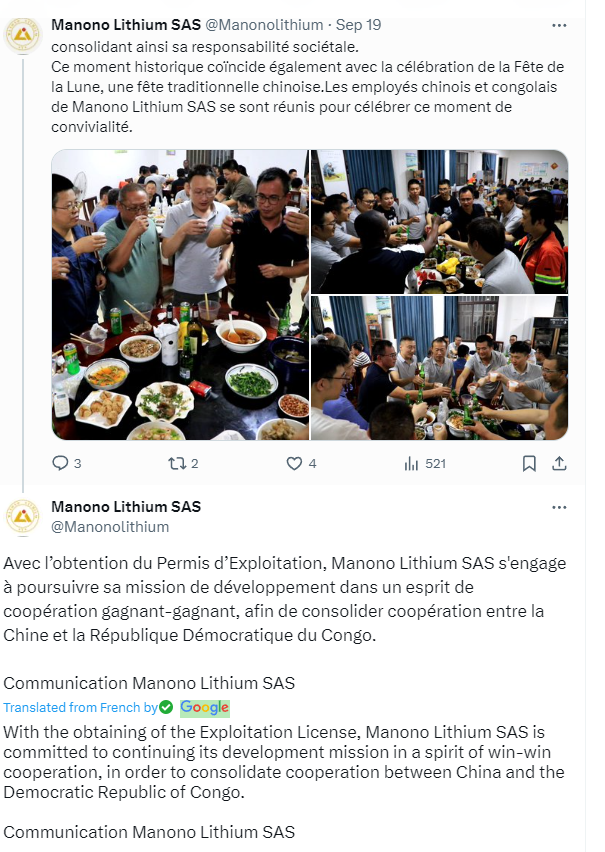
Task: Like the tweet with 4 hearts
Action: pos(294,463)
